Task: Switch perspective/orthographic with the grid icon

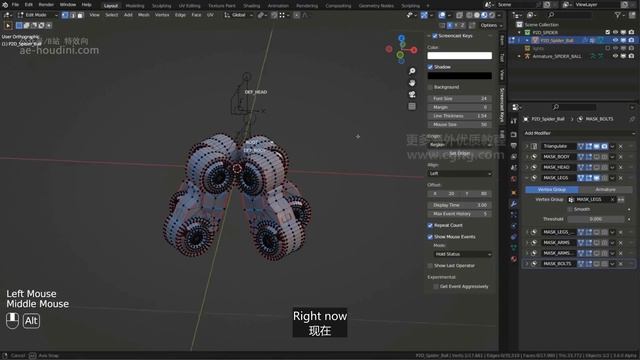Action: coord(412,107)
